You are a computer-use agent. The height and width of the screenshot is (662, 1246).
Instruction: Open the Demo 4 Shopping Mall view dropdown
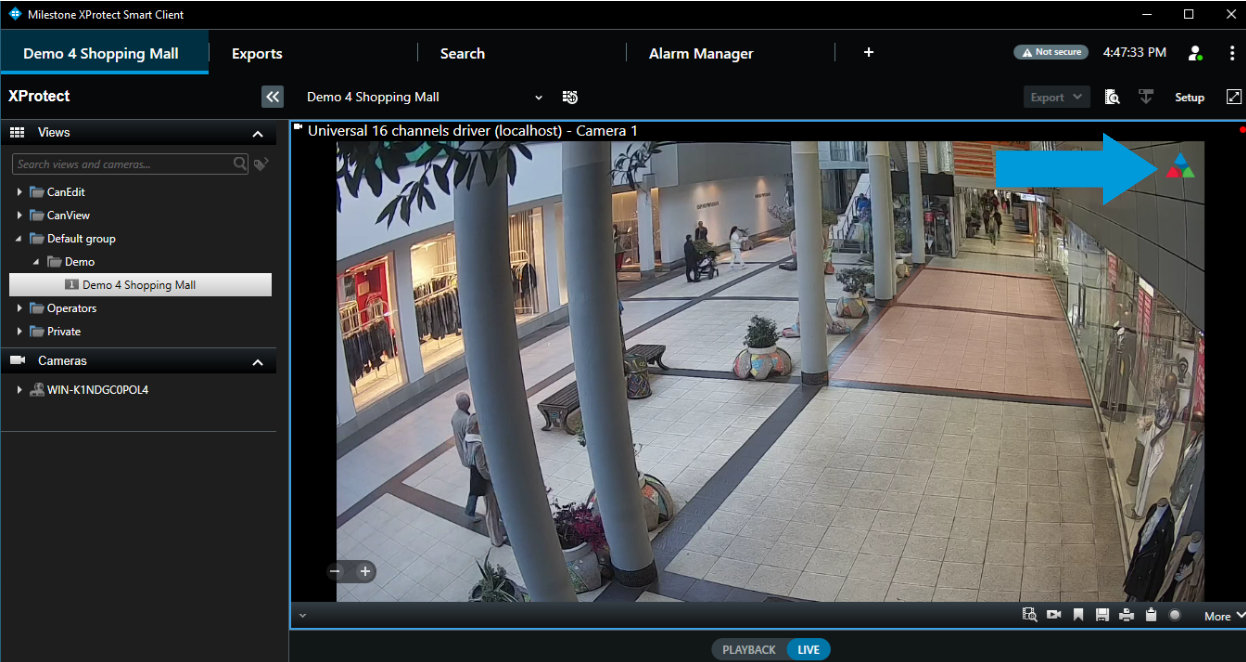[538, 98]
